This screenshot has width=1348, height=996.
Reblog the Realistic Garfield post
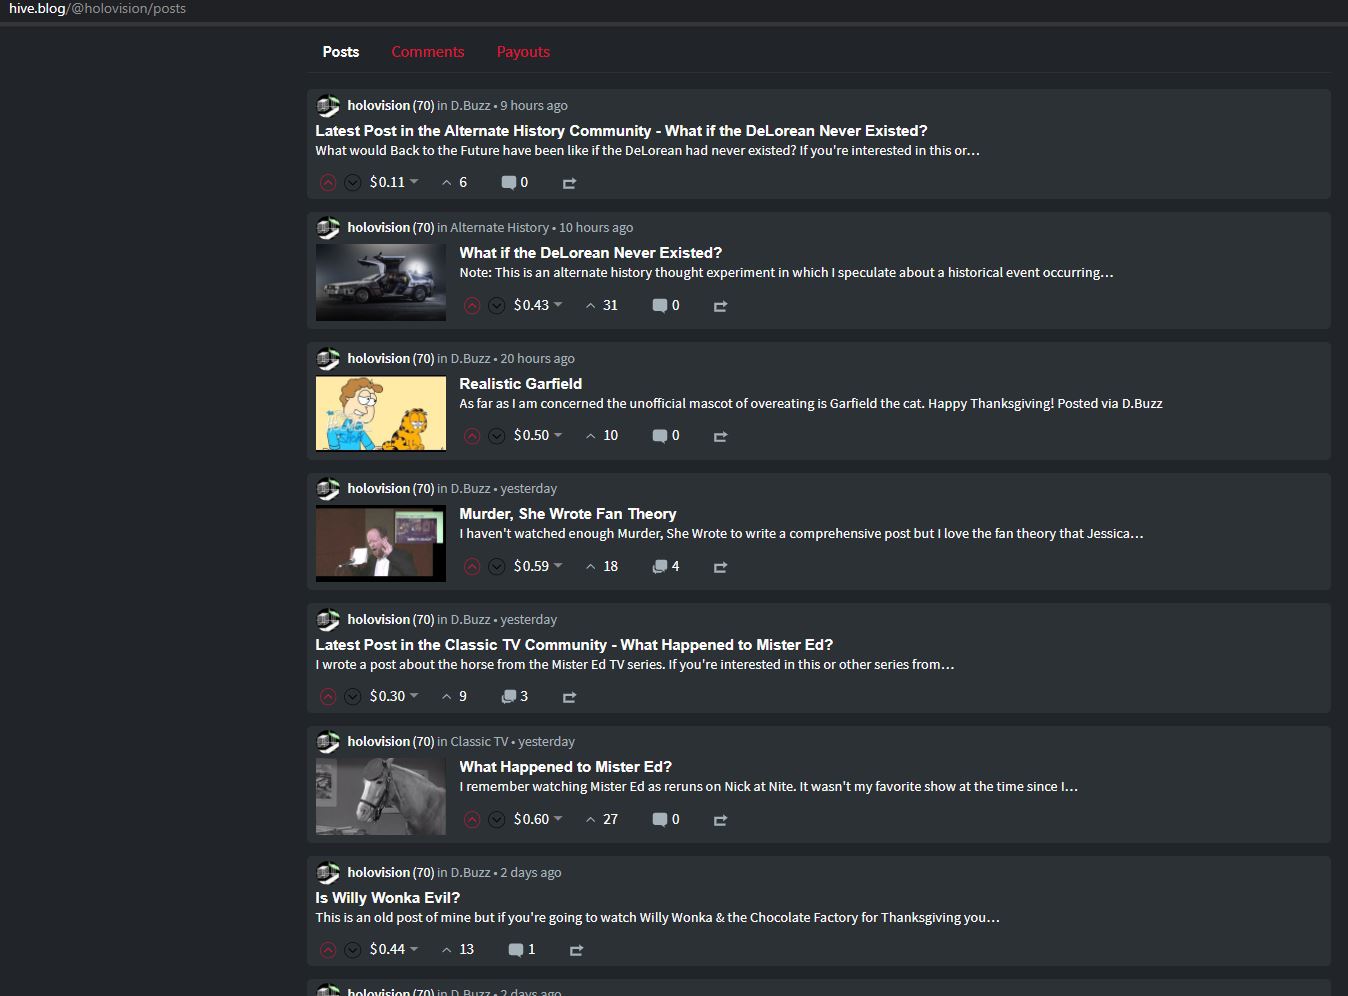[x=720, y=437]
